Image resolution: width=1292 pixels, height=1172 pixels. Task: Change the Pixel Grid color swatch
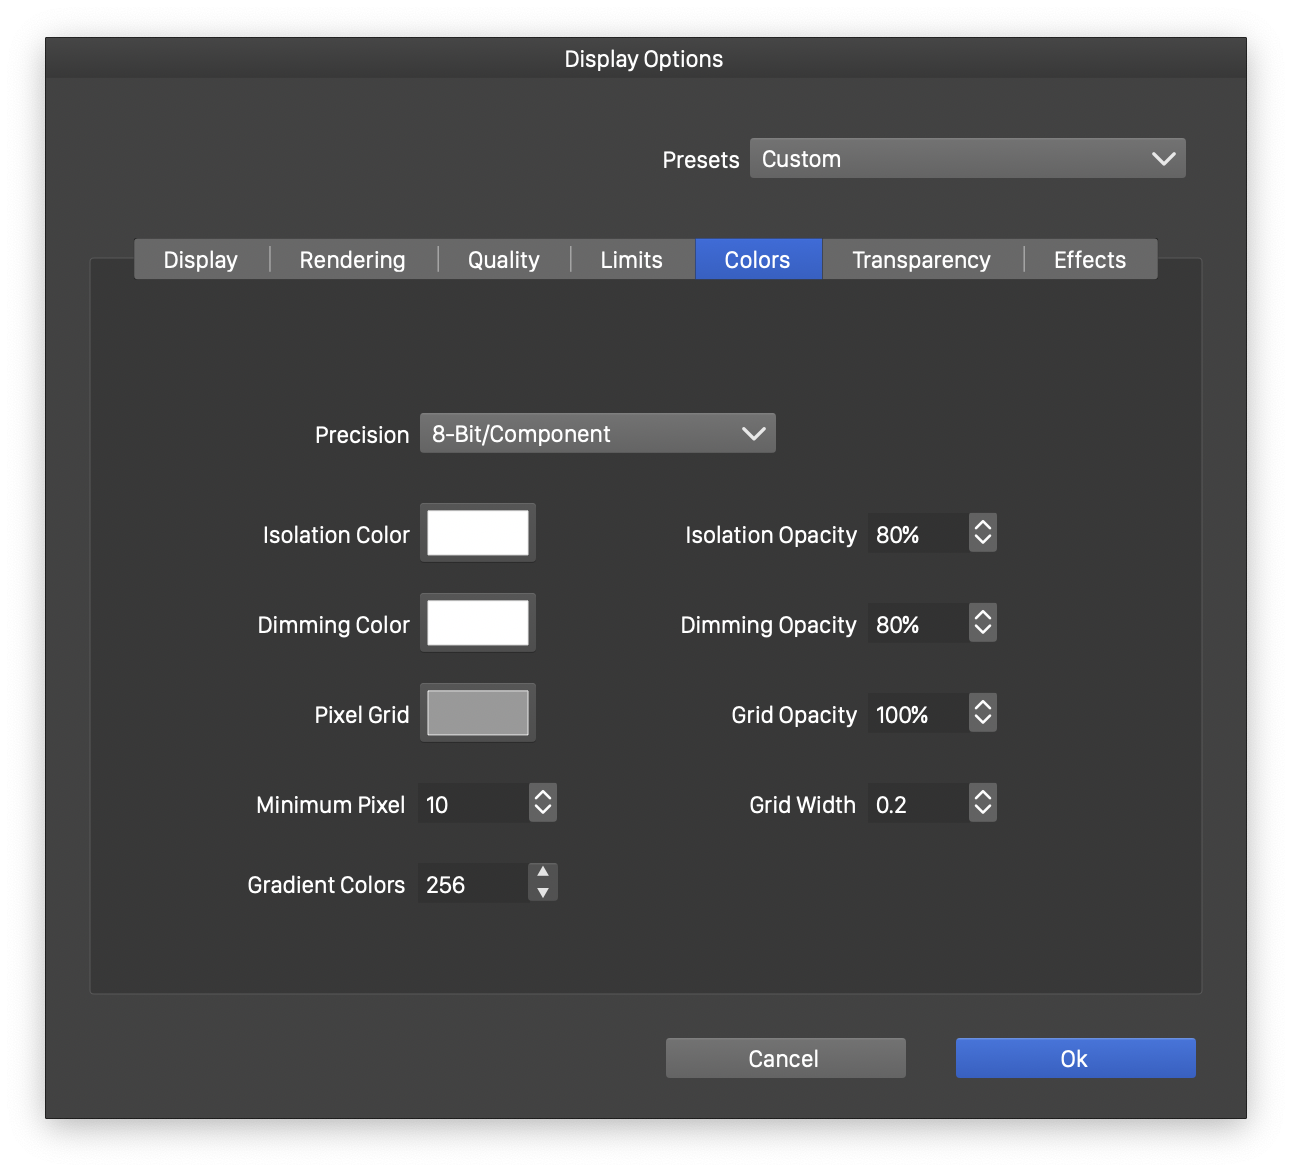478,713
